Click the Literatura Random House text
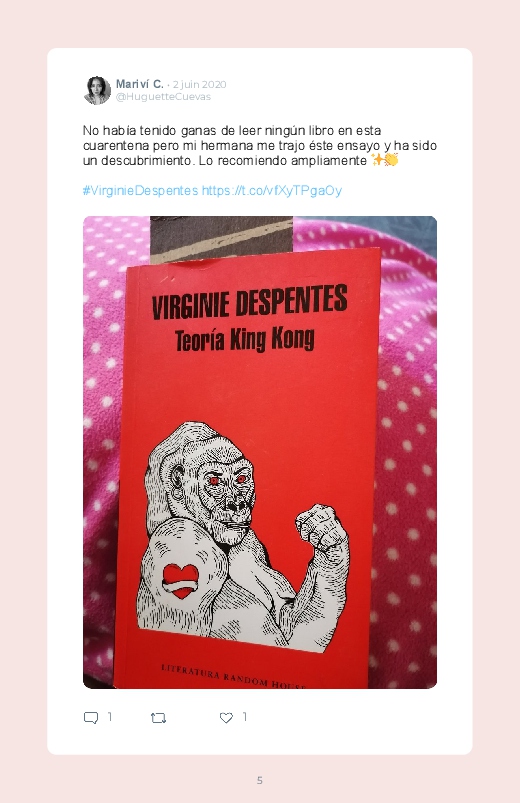The image size is (520, 803). click(233, 677)
